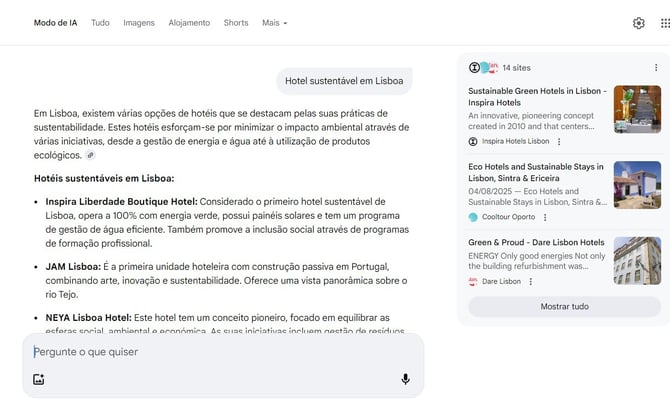Viewport: 670px width, 411px height.
Task: Expand the 'Mais' dropdown menu
Action: click(x=274, y=23)
